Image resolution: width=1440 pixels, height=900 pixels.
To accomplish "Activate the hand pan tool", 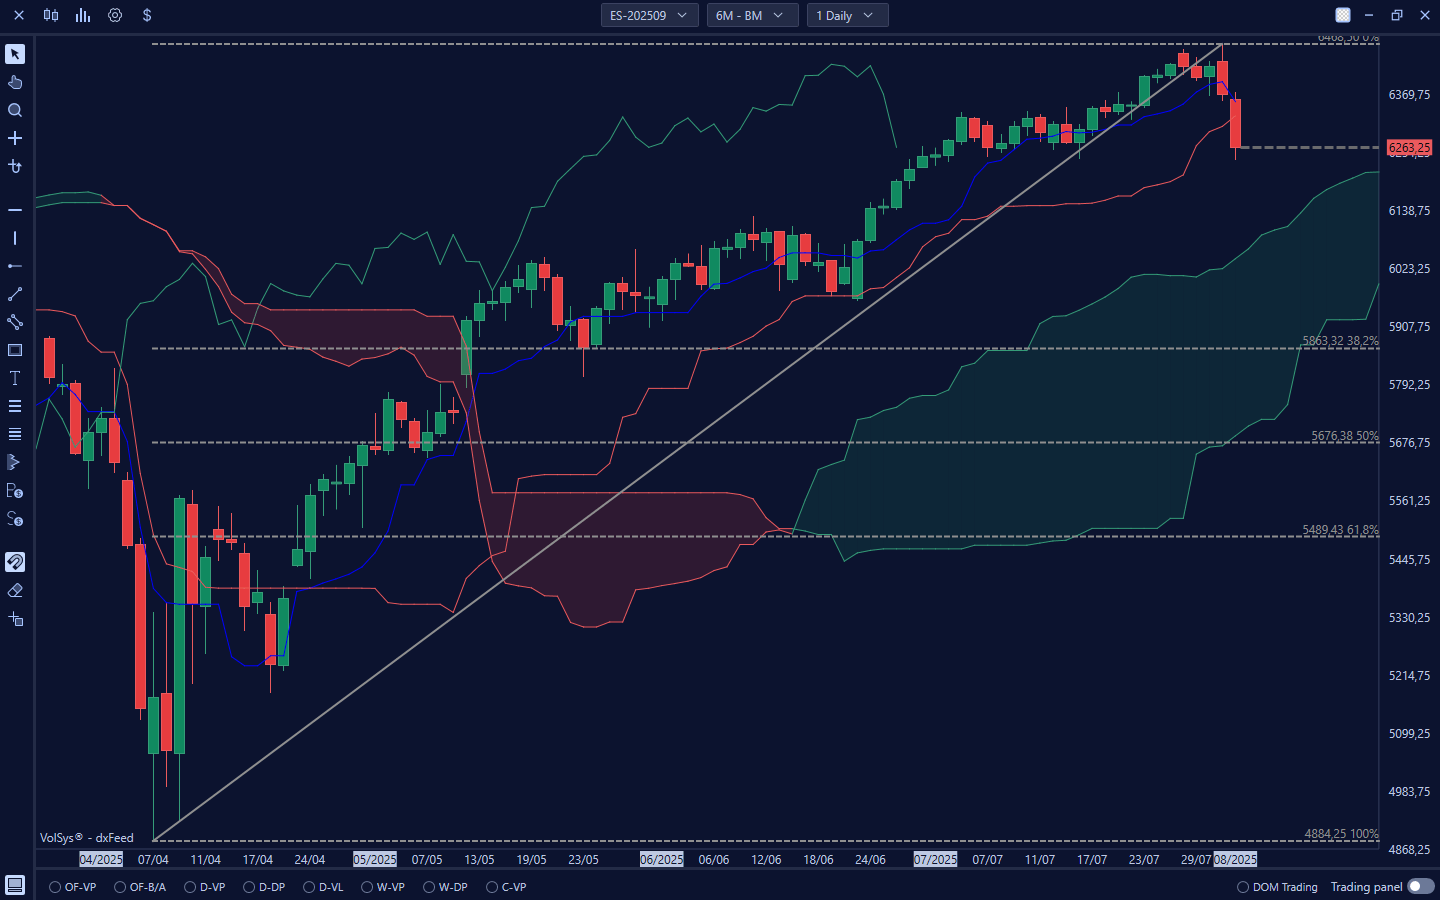I will click(x=15, y=82).
